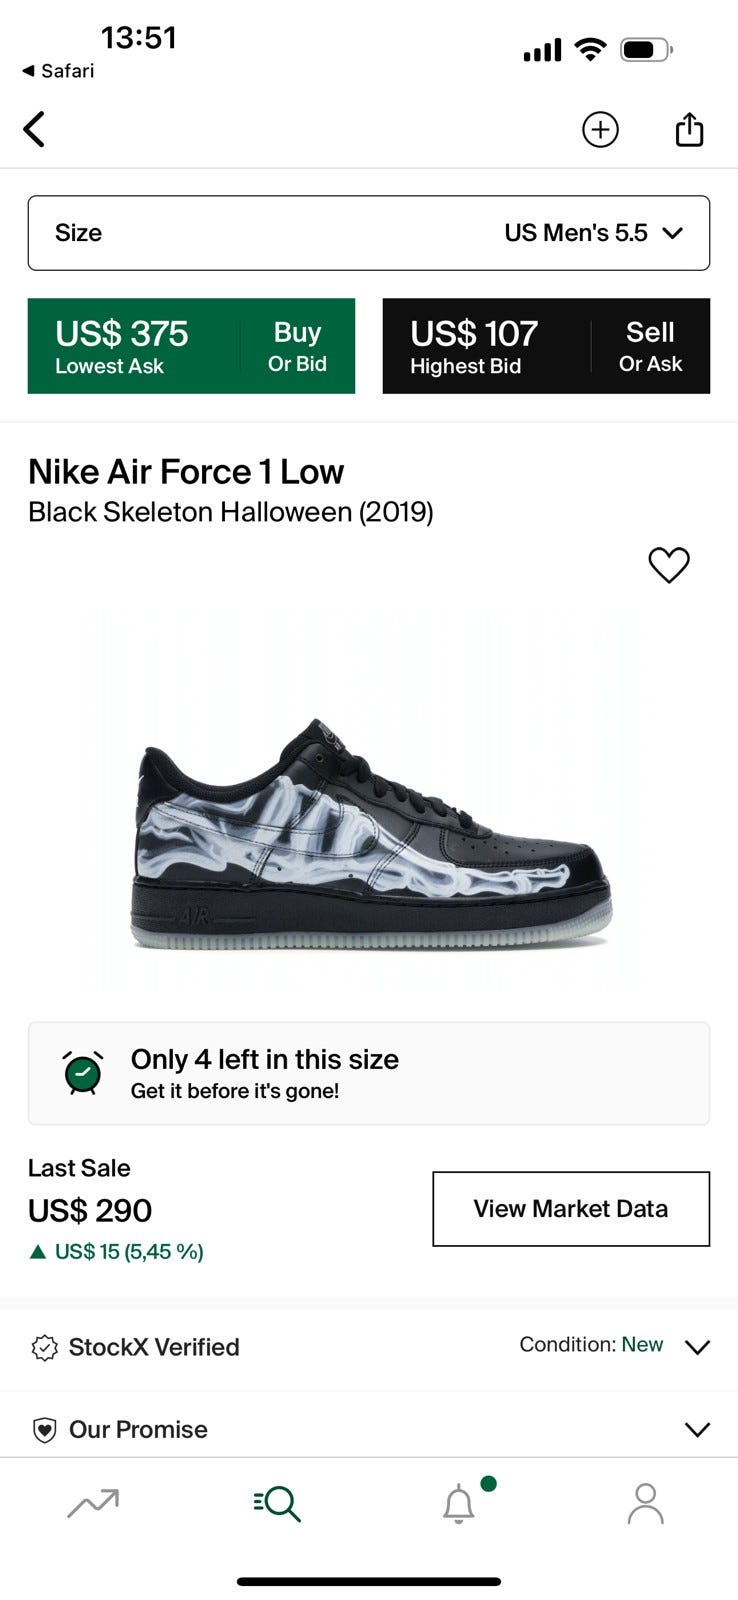738x1600 pixels.
Task: Tap the StockX Verified badge icon
Action: pyautogui.click(x=45, y=1348)
